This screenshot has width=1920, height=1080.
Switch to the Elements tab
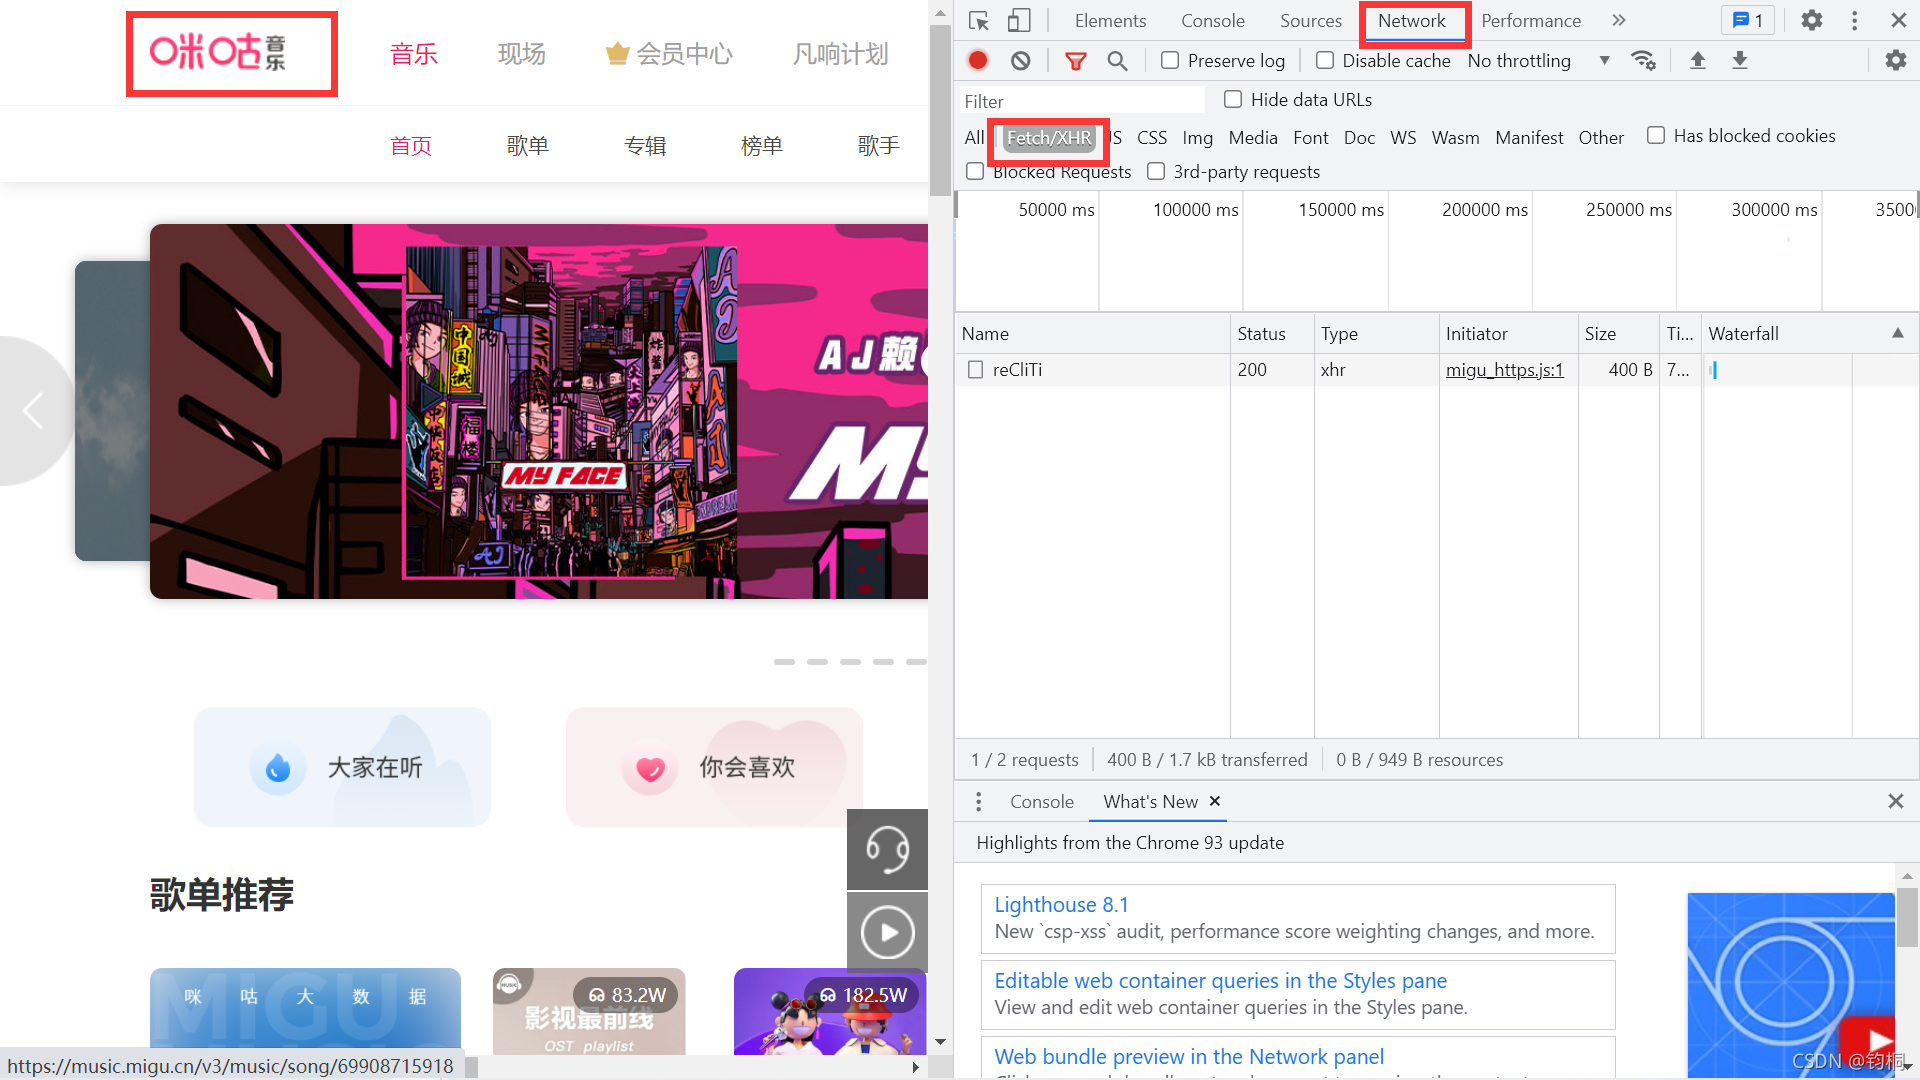point(1110,21)
